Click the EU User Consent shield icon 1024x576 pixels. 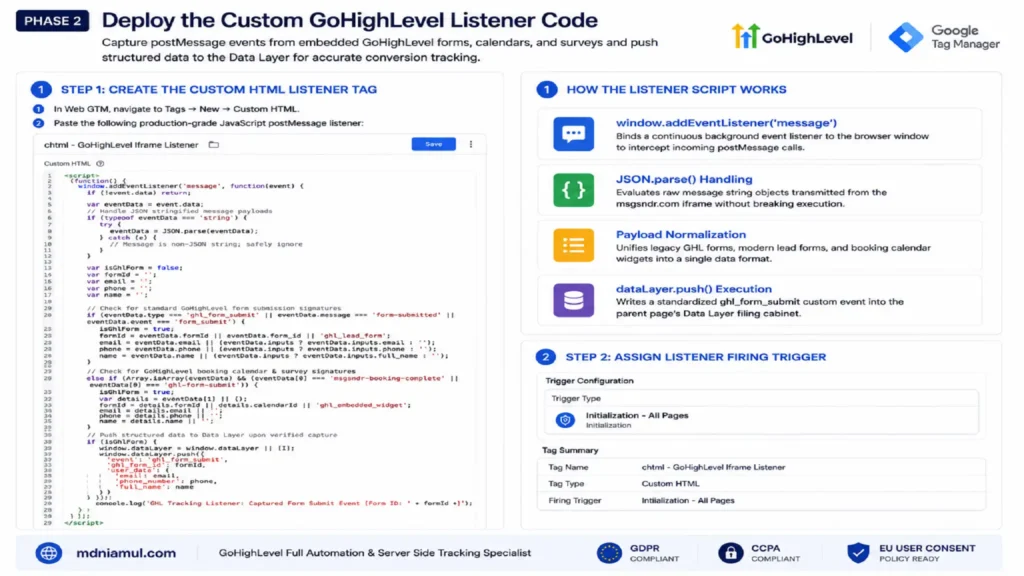pos(858,553)
